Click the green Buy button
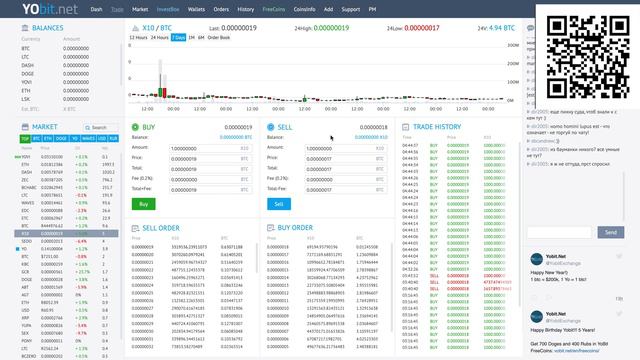The image size is (640, 360). pyautogui.click(x=144, y=204)
